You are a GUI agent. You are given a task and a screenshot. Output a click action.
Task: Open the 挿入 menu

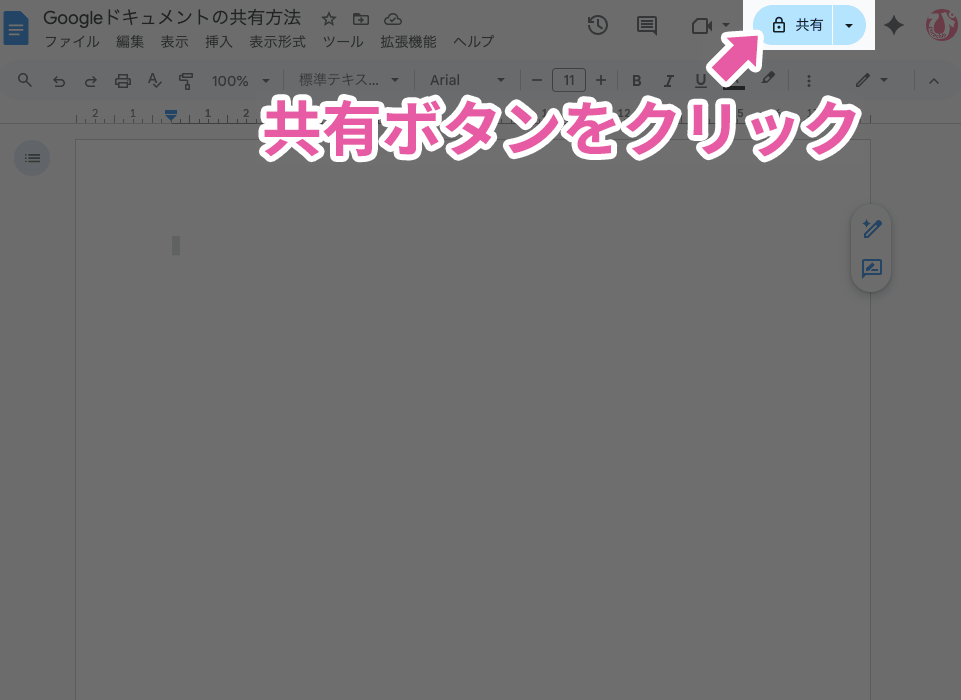(218, 42)
